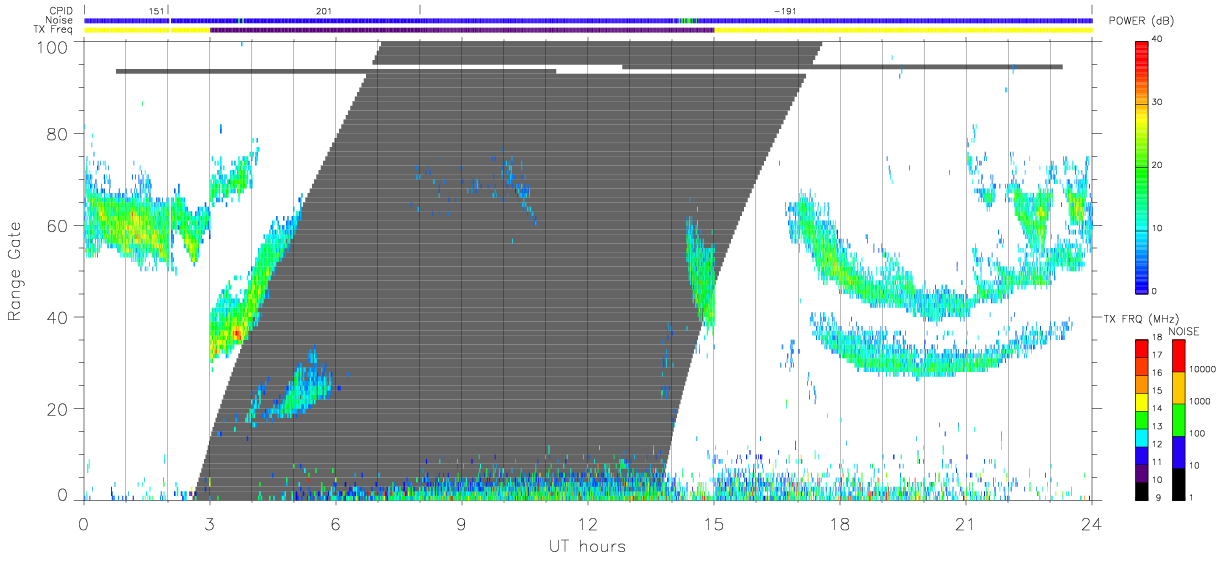Click the UT hours axis title

click(x=587, y=546)
